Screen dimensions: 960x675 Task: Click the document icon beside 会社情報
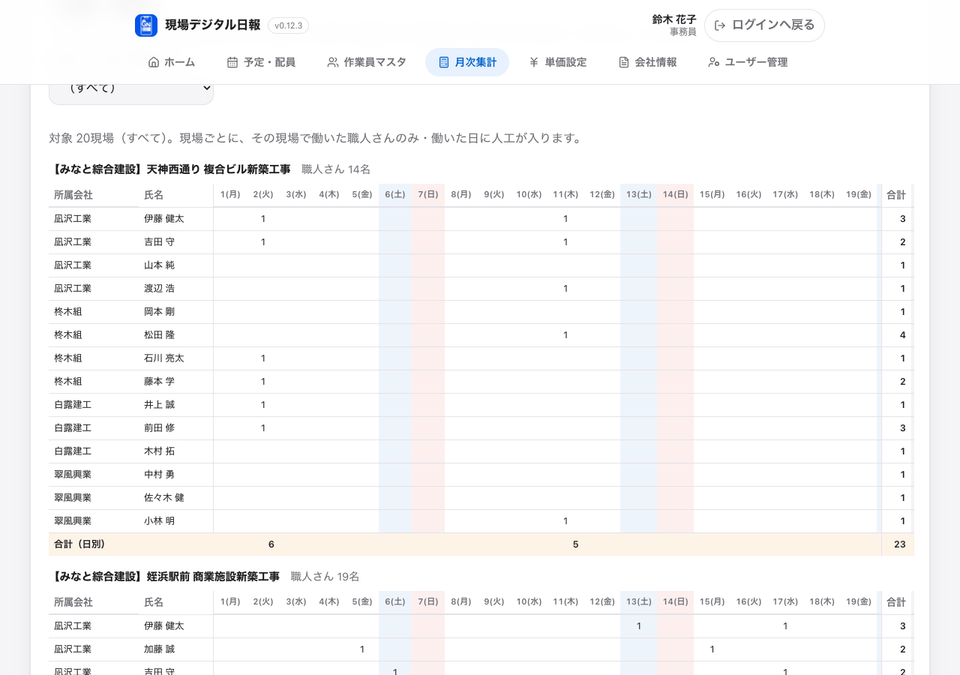pos(624,62)
